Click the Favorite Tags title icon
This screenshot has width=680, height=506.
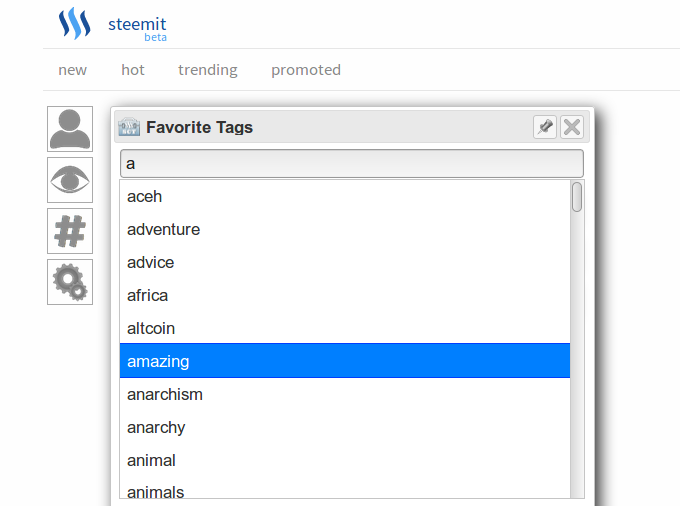point(129,127)
